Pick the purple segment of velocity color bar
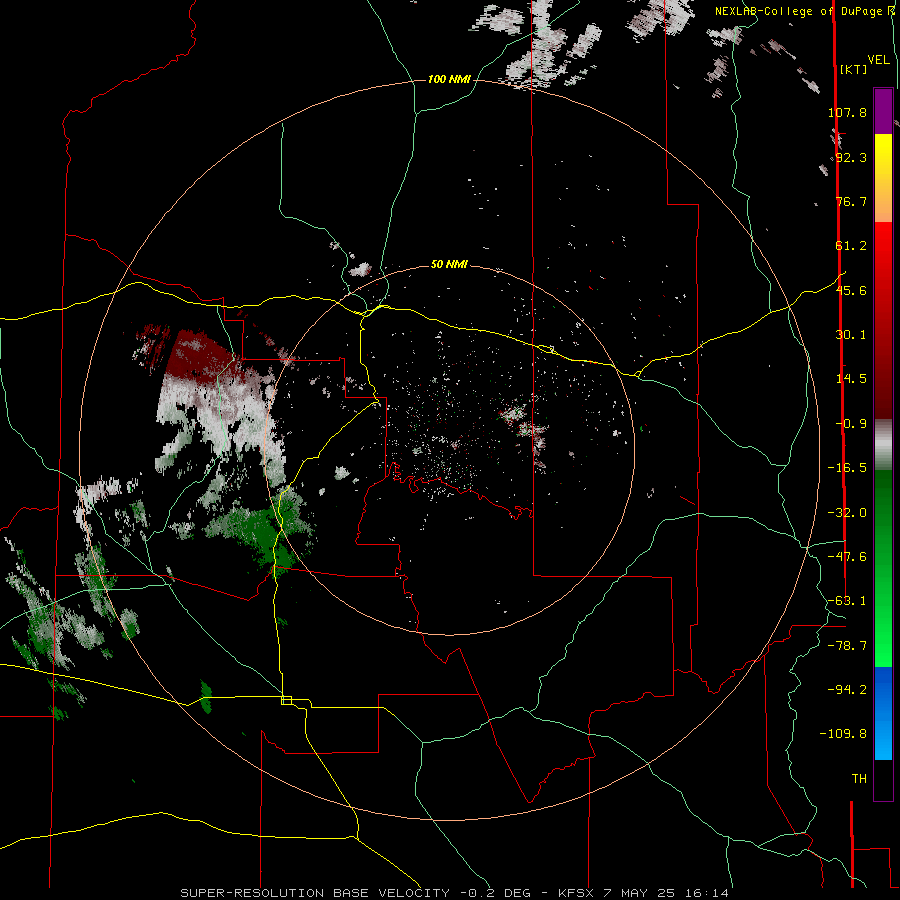 [883, 111]
